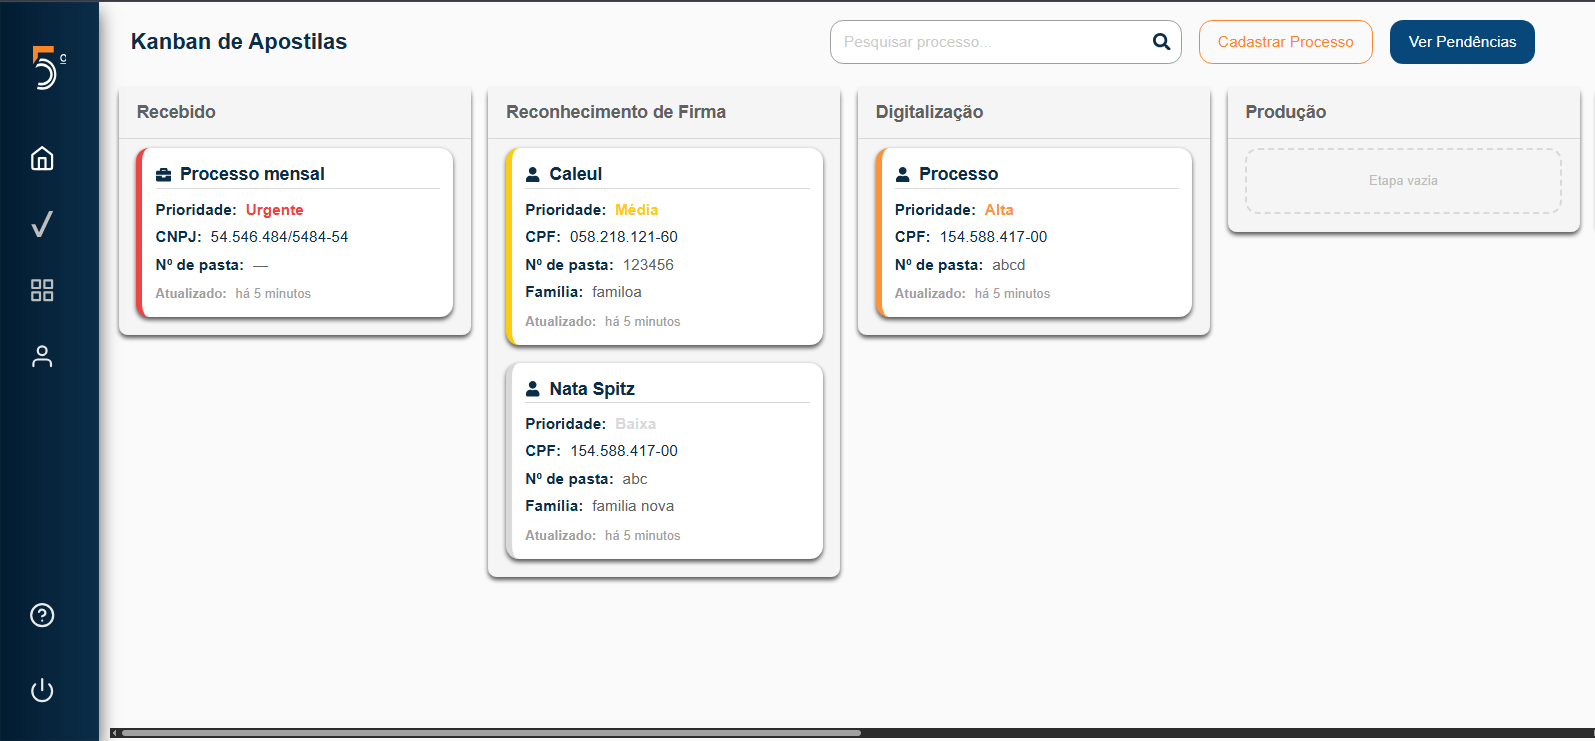Focus the Pesquisar processo search field
This screenshot has height=741, width=1595.
coord(990,42)
